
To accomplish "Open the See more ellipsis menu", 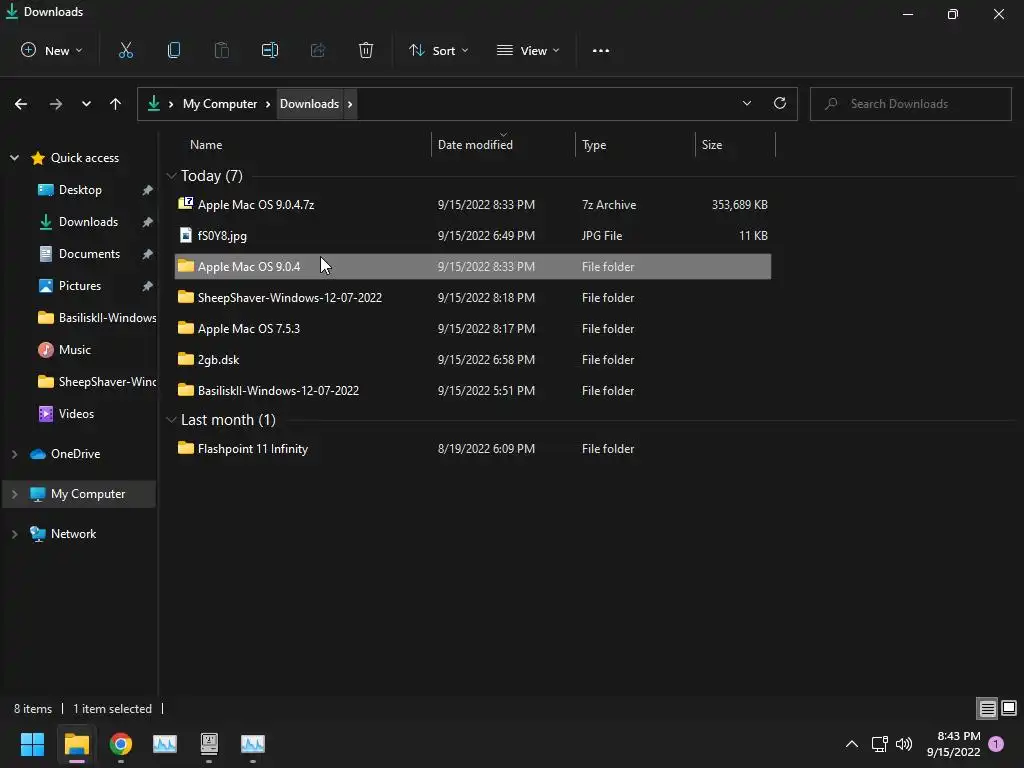I will tap(600, 50).
